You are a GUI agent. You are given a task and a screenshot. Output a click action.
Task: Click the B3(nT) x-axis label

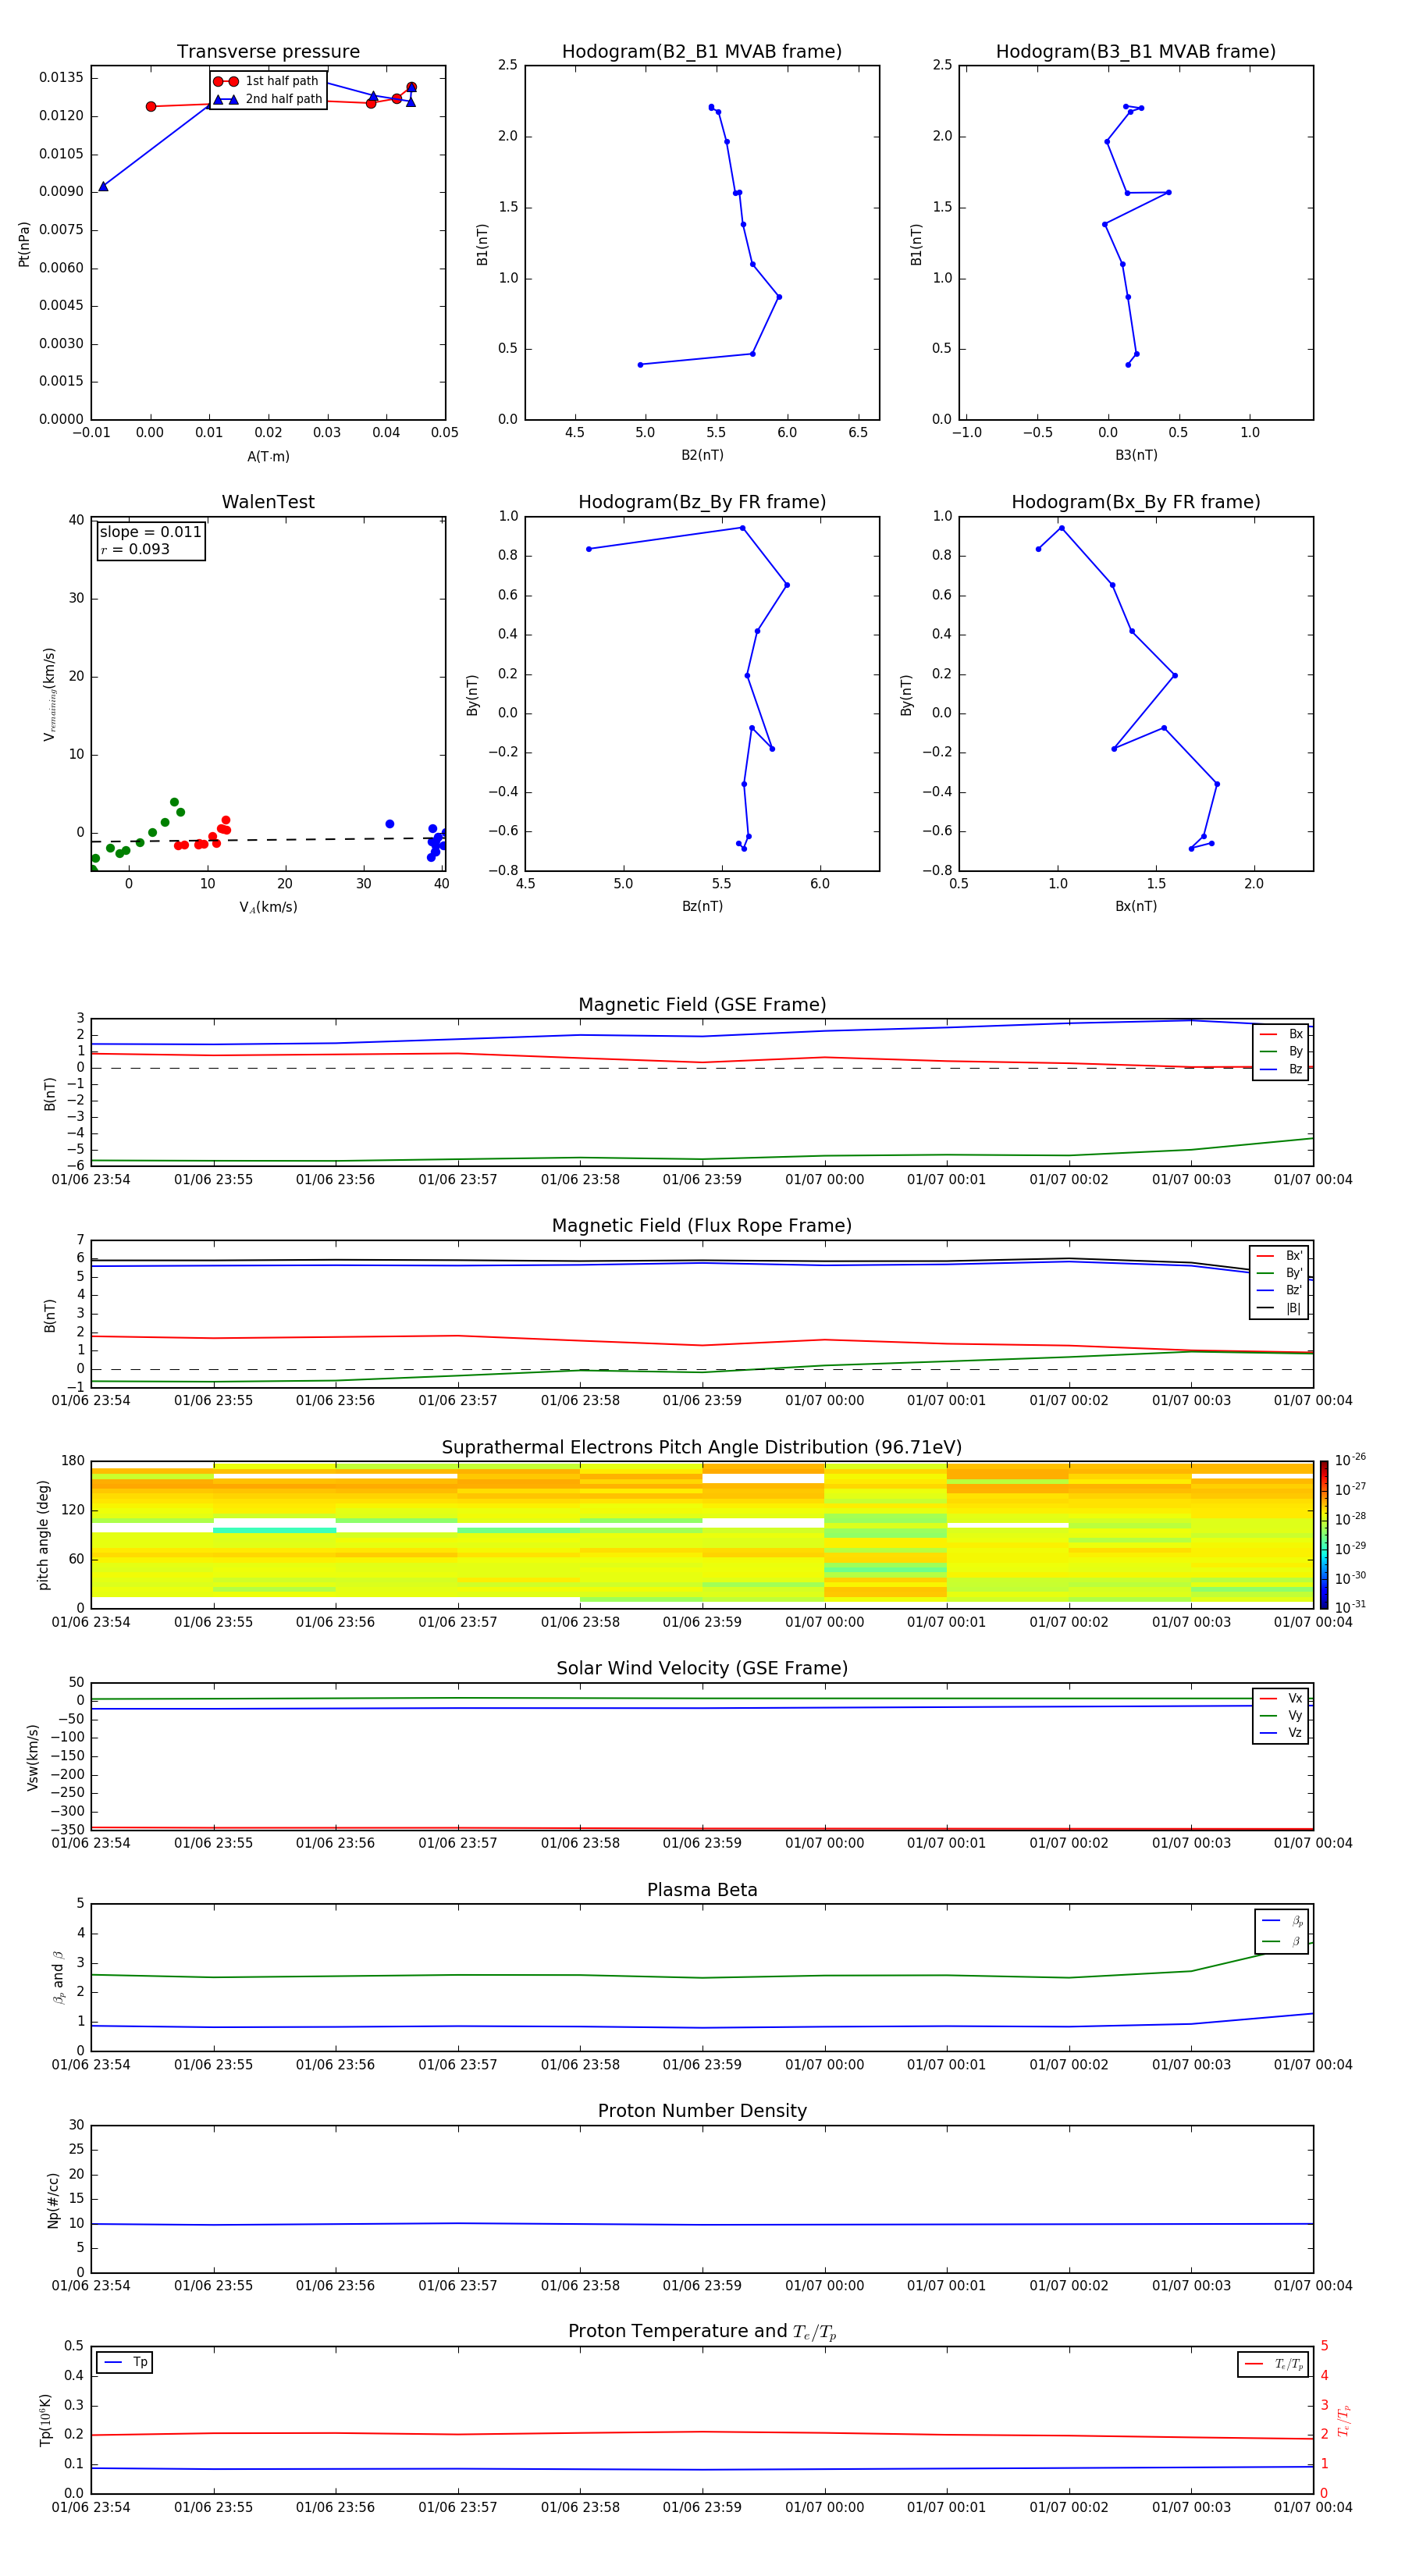[x=1136, y=455]
